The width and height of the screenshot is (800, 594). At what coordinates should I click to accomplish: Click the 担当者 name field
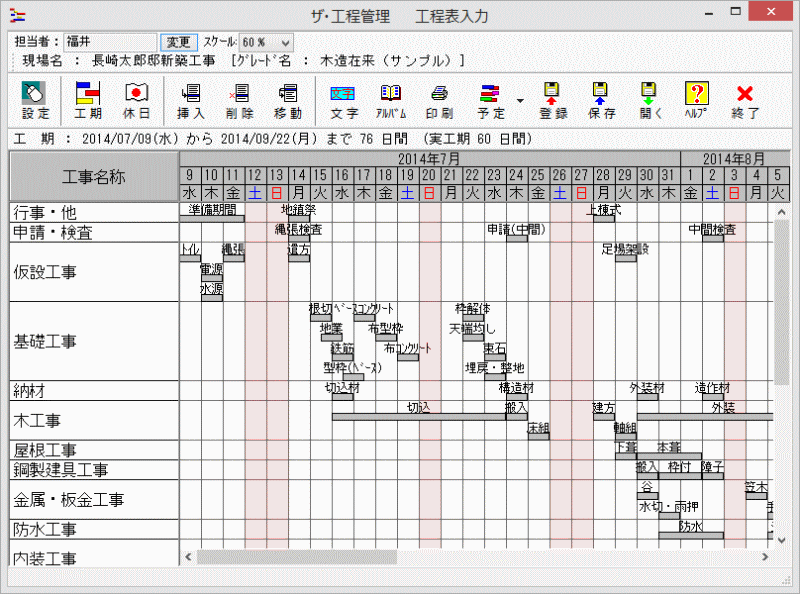click(x=110, y=42)
